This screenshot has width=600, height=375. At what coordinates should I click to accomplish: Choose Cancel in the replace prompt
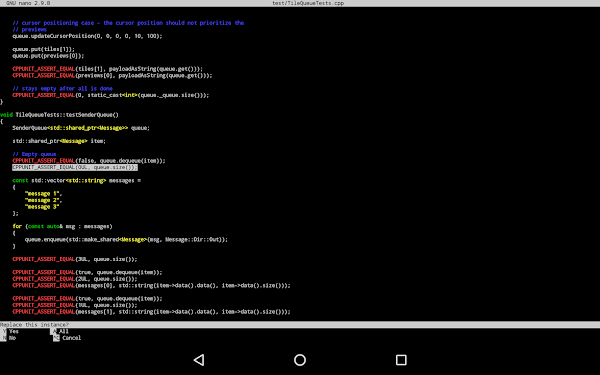(67, 338)
